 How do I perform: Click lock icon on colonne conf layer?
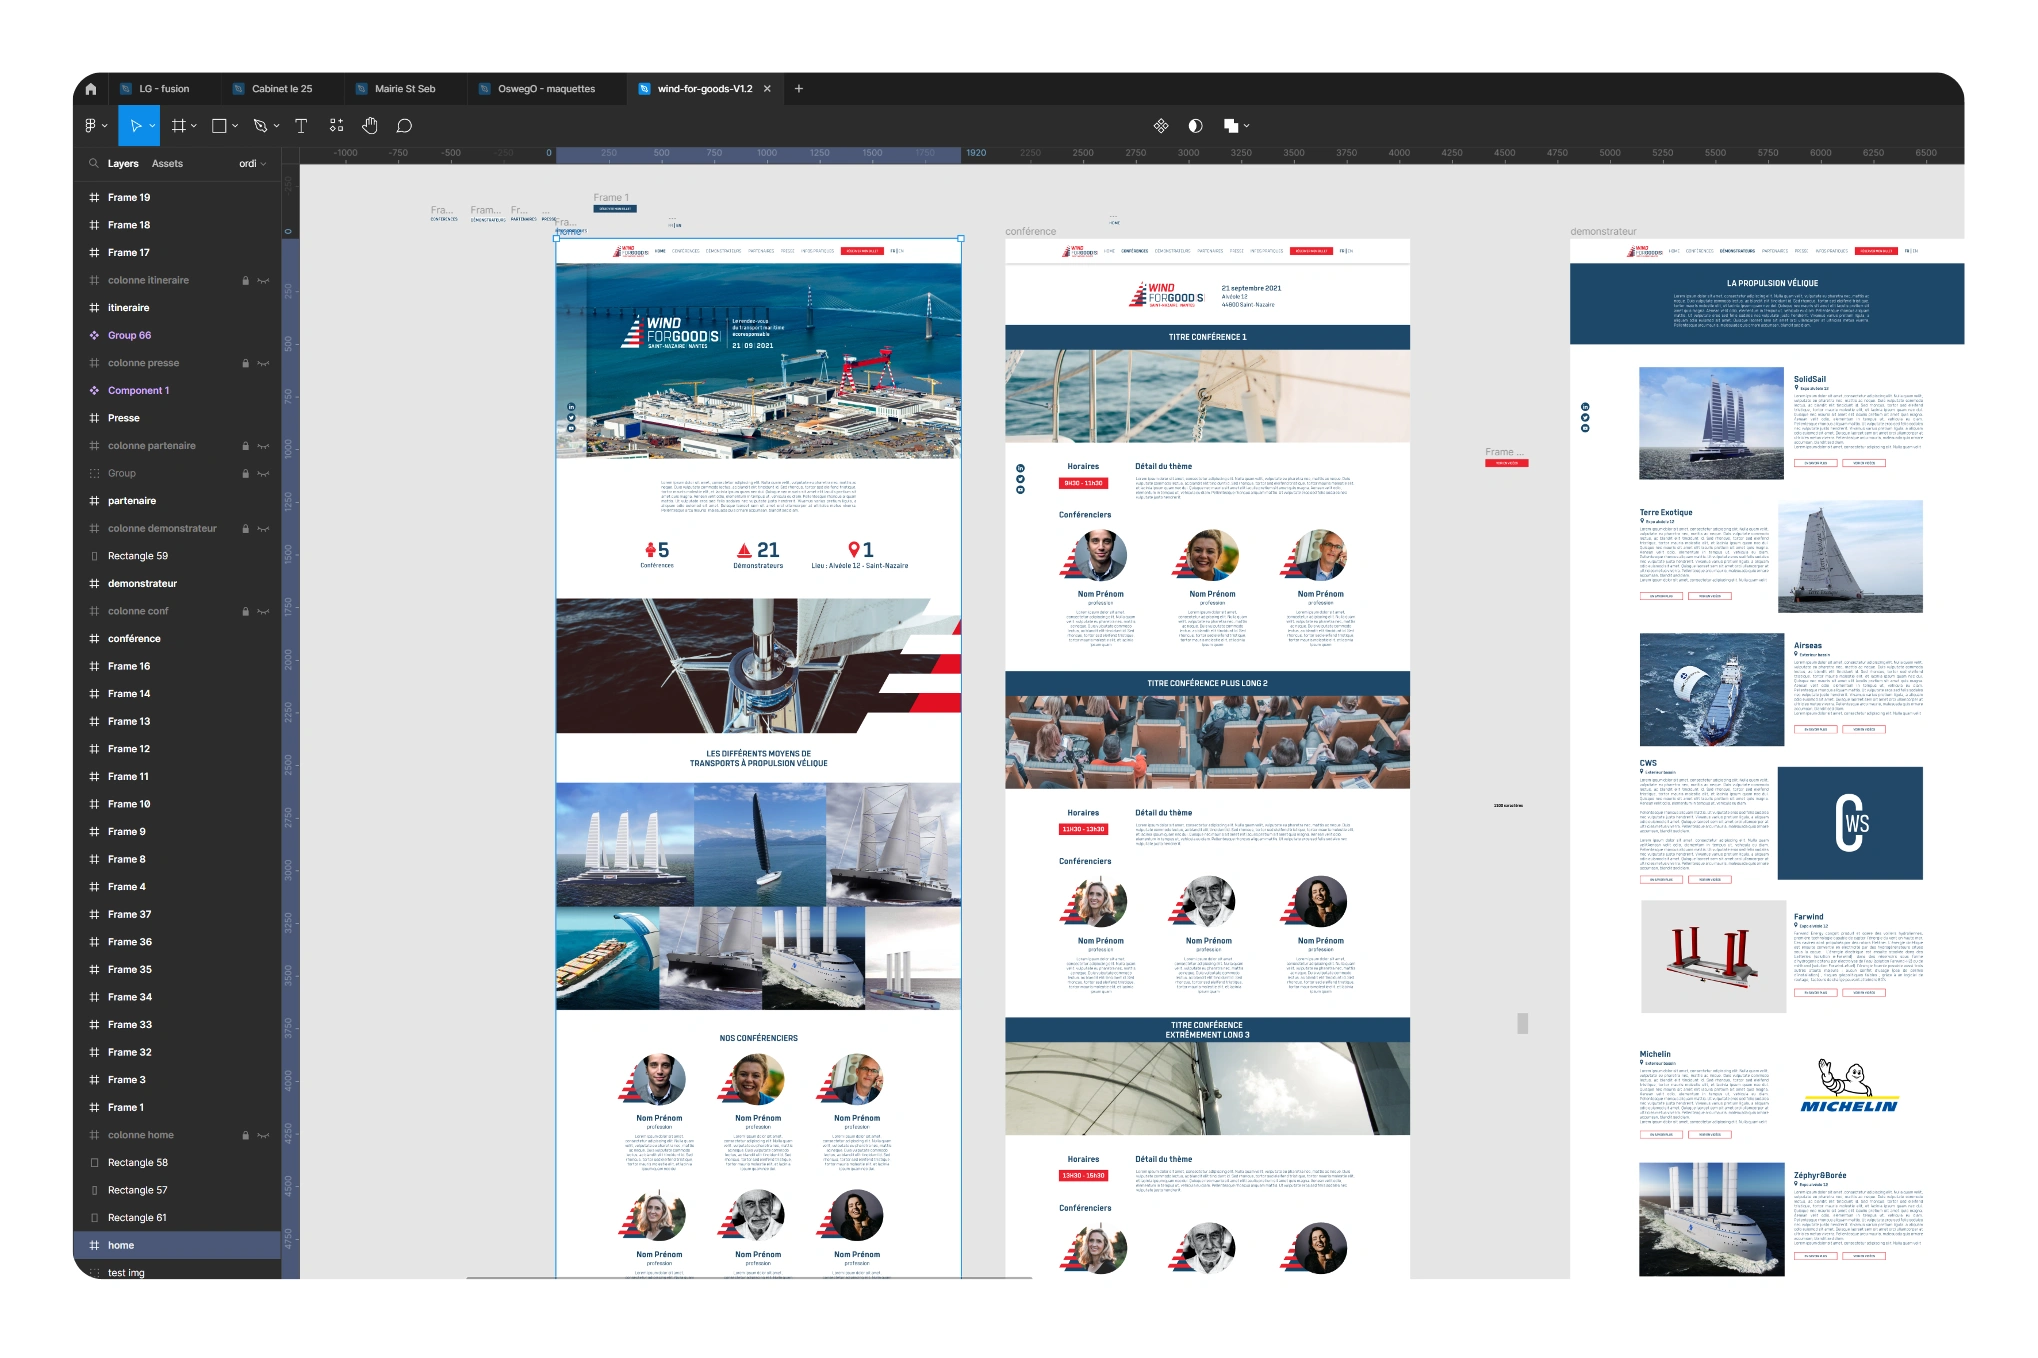coord(245,612)
